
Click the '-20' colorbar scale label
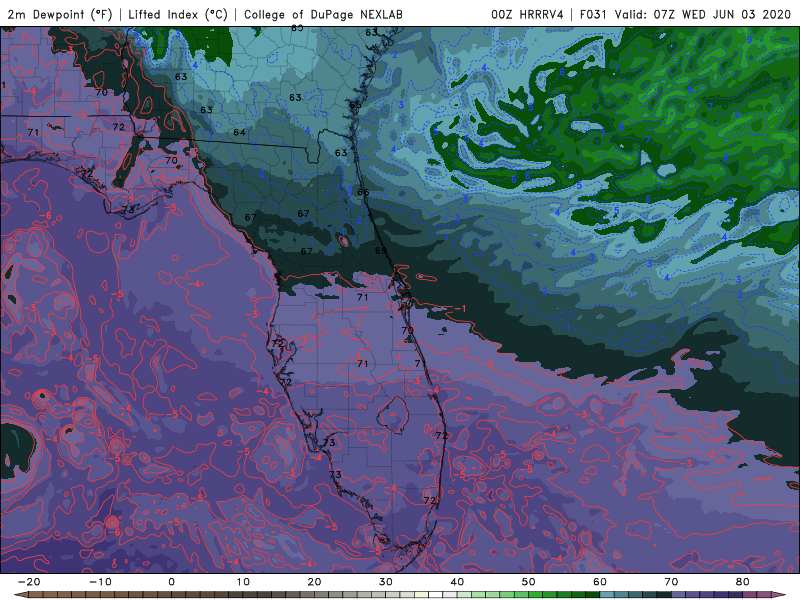click(x=29, y=582)
